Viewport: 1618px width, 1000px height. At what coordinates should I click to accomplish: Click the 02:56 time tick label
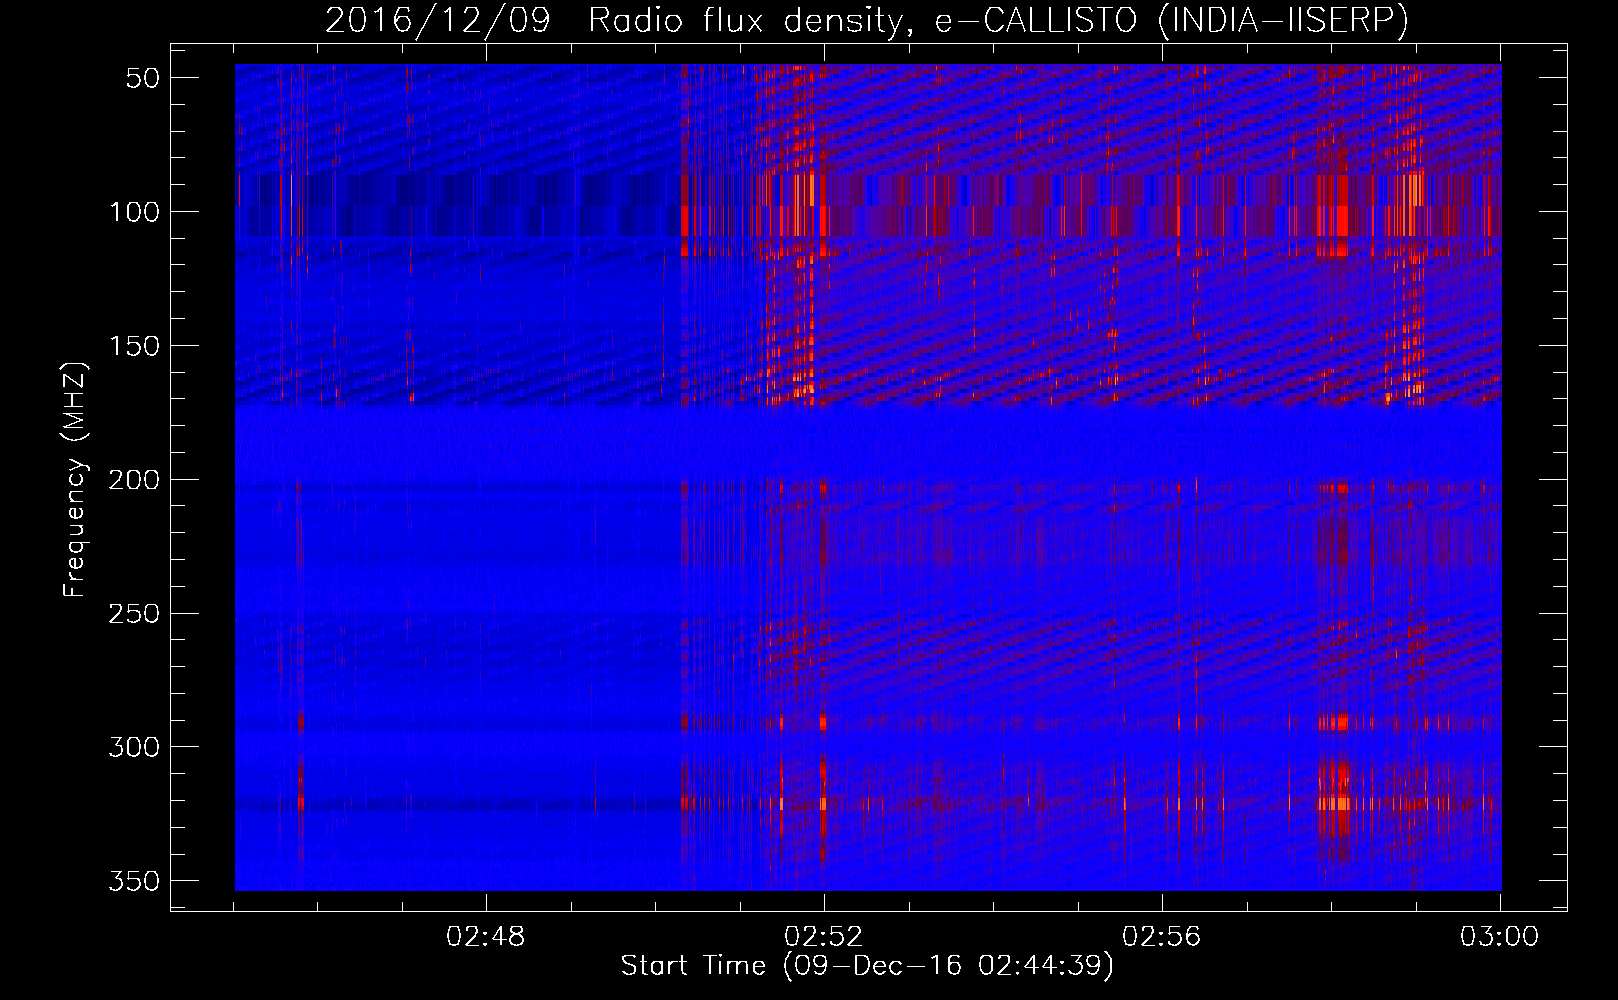[1162, 937]
